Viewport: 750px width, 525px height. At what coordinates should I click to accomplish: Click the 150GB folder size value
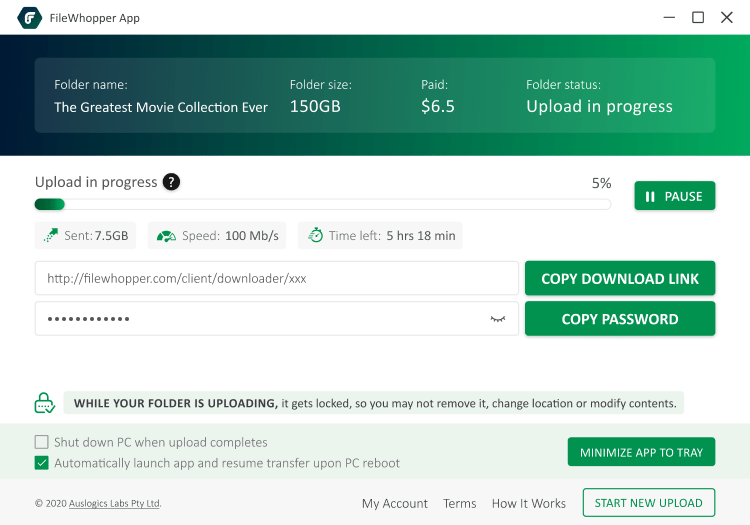click(315, 106)
